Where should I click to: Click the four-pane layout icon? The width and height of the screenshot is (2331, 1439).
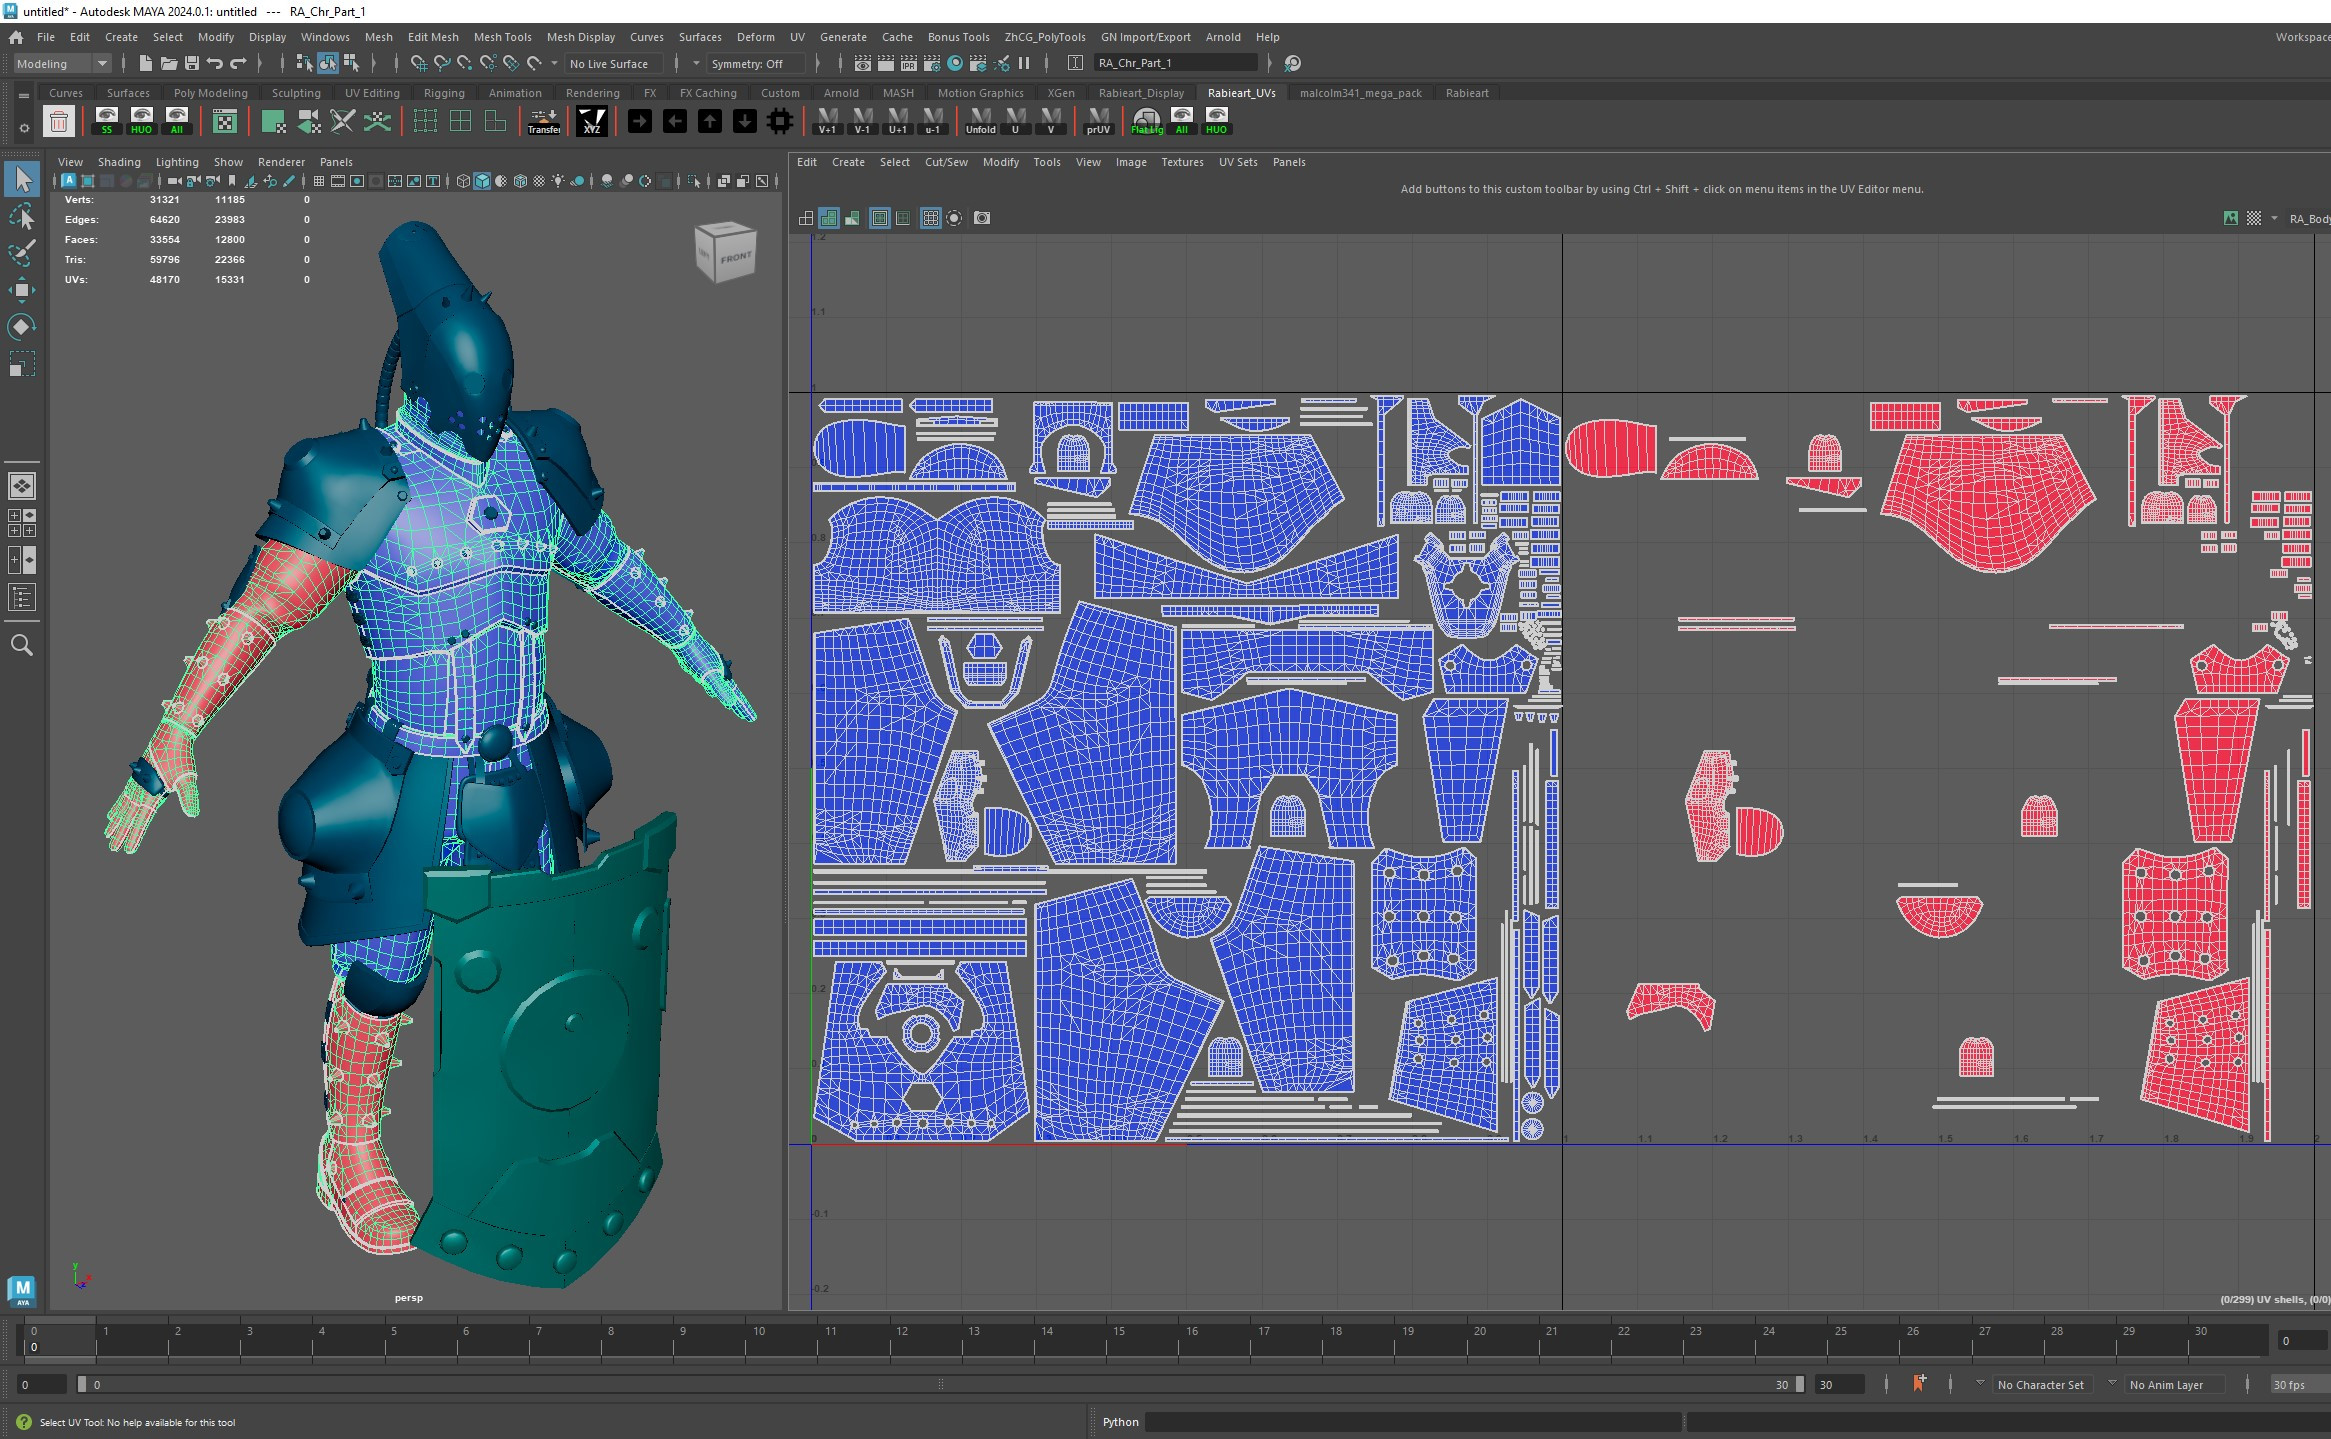[21, 523]
